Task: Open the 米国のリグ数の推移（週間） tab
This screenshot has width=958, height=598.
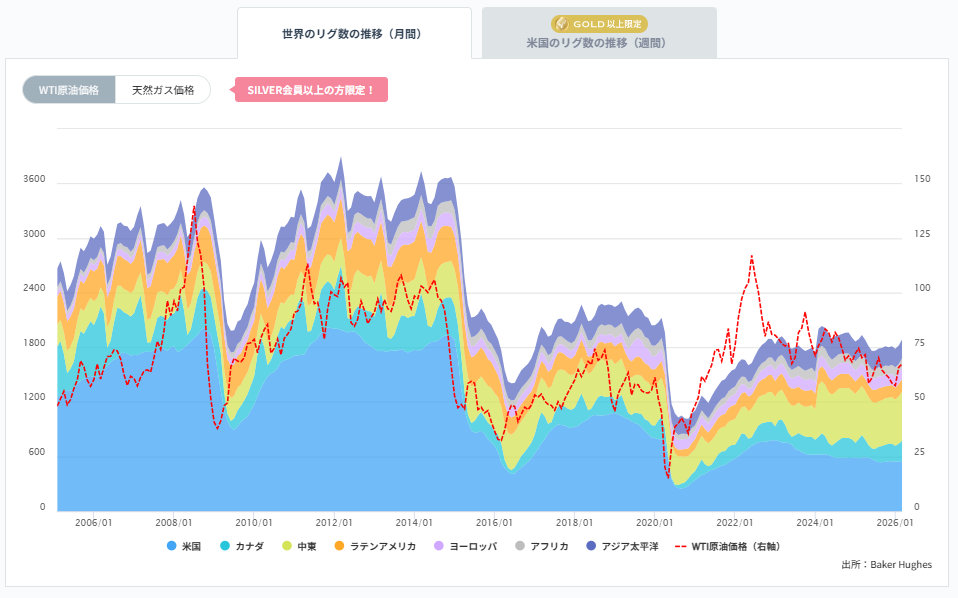Action: 598,44
